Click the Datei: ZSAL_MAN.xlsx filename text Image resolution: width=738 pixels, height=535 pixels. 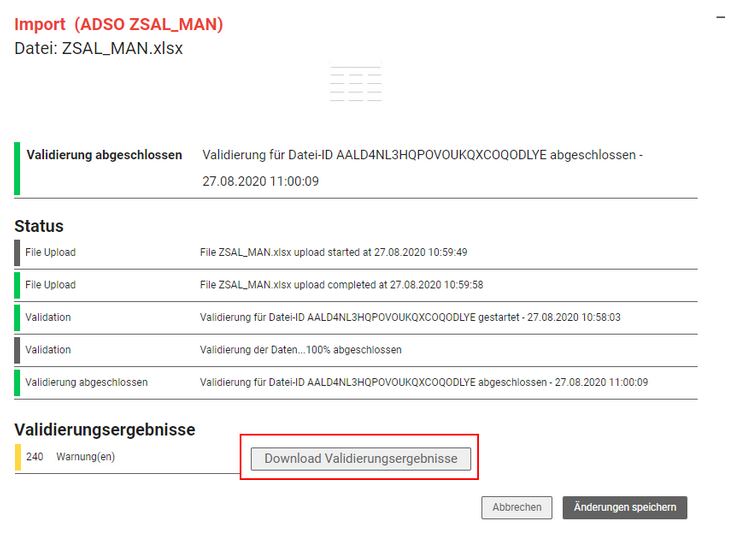click(98, 48)
